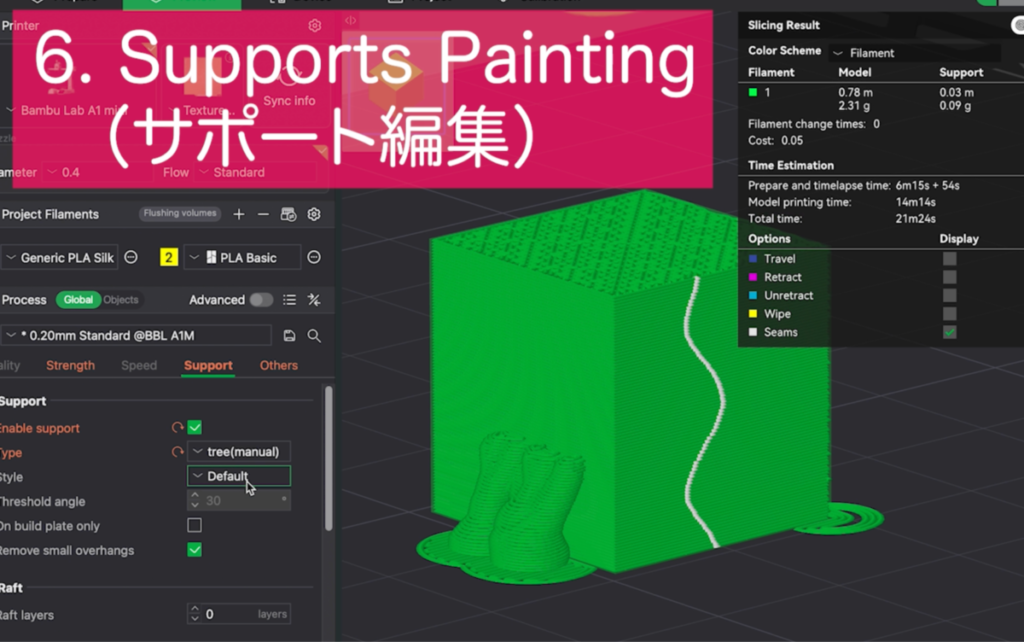Click the save process preset icon
The width and height of the screenshot is (1024, 642).
click(290, 336)
